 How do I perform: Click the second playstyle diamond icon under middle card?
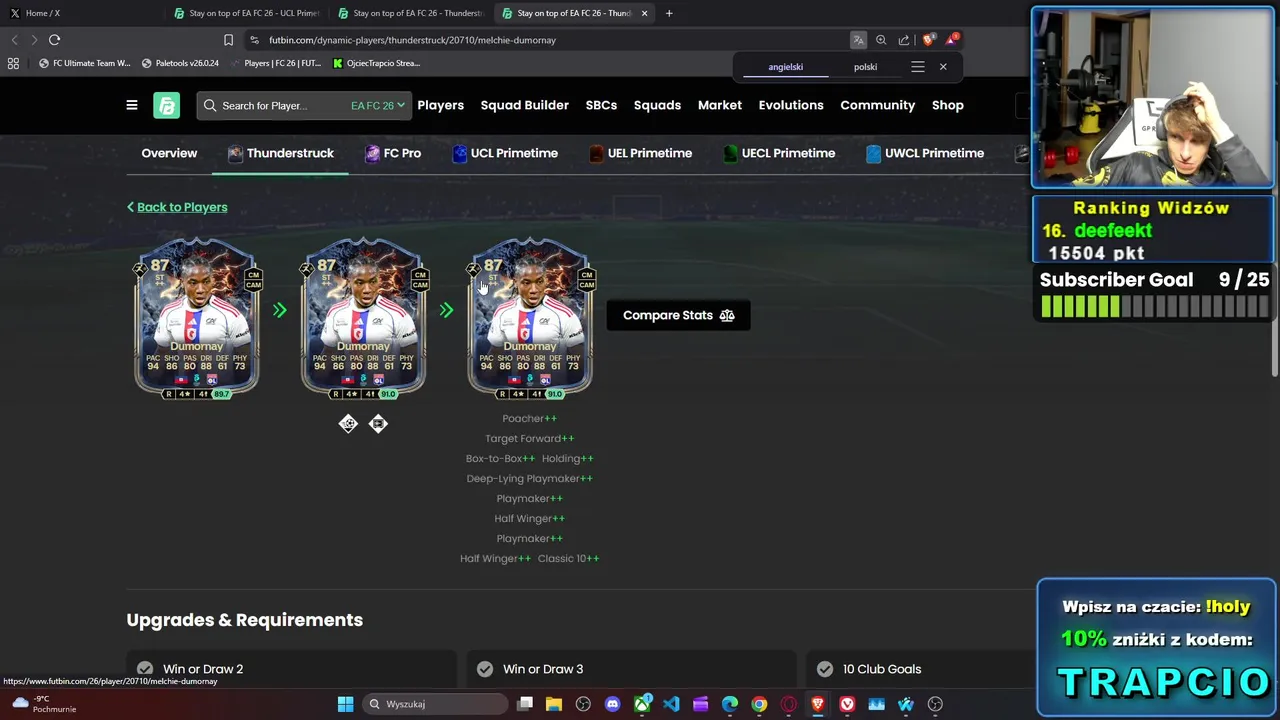378,424
